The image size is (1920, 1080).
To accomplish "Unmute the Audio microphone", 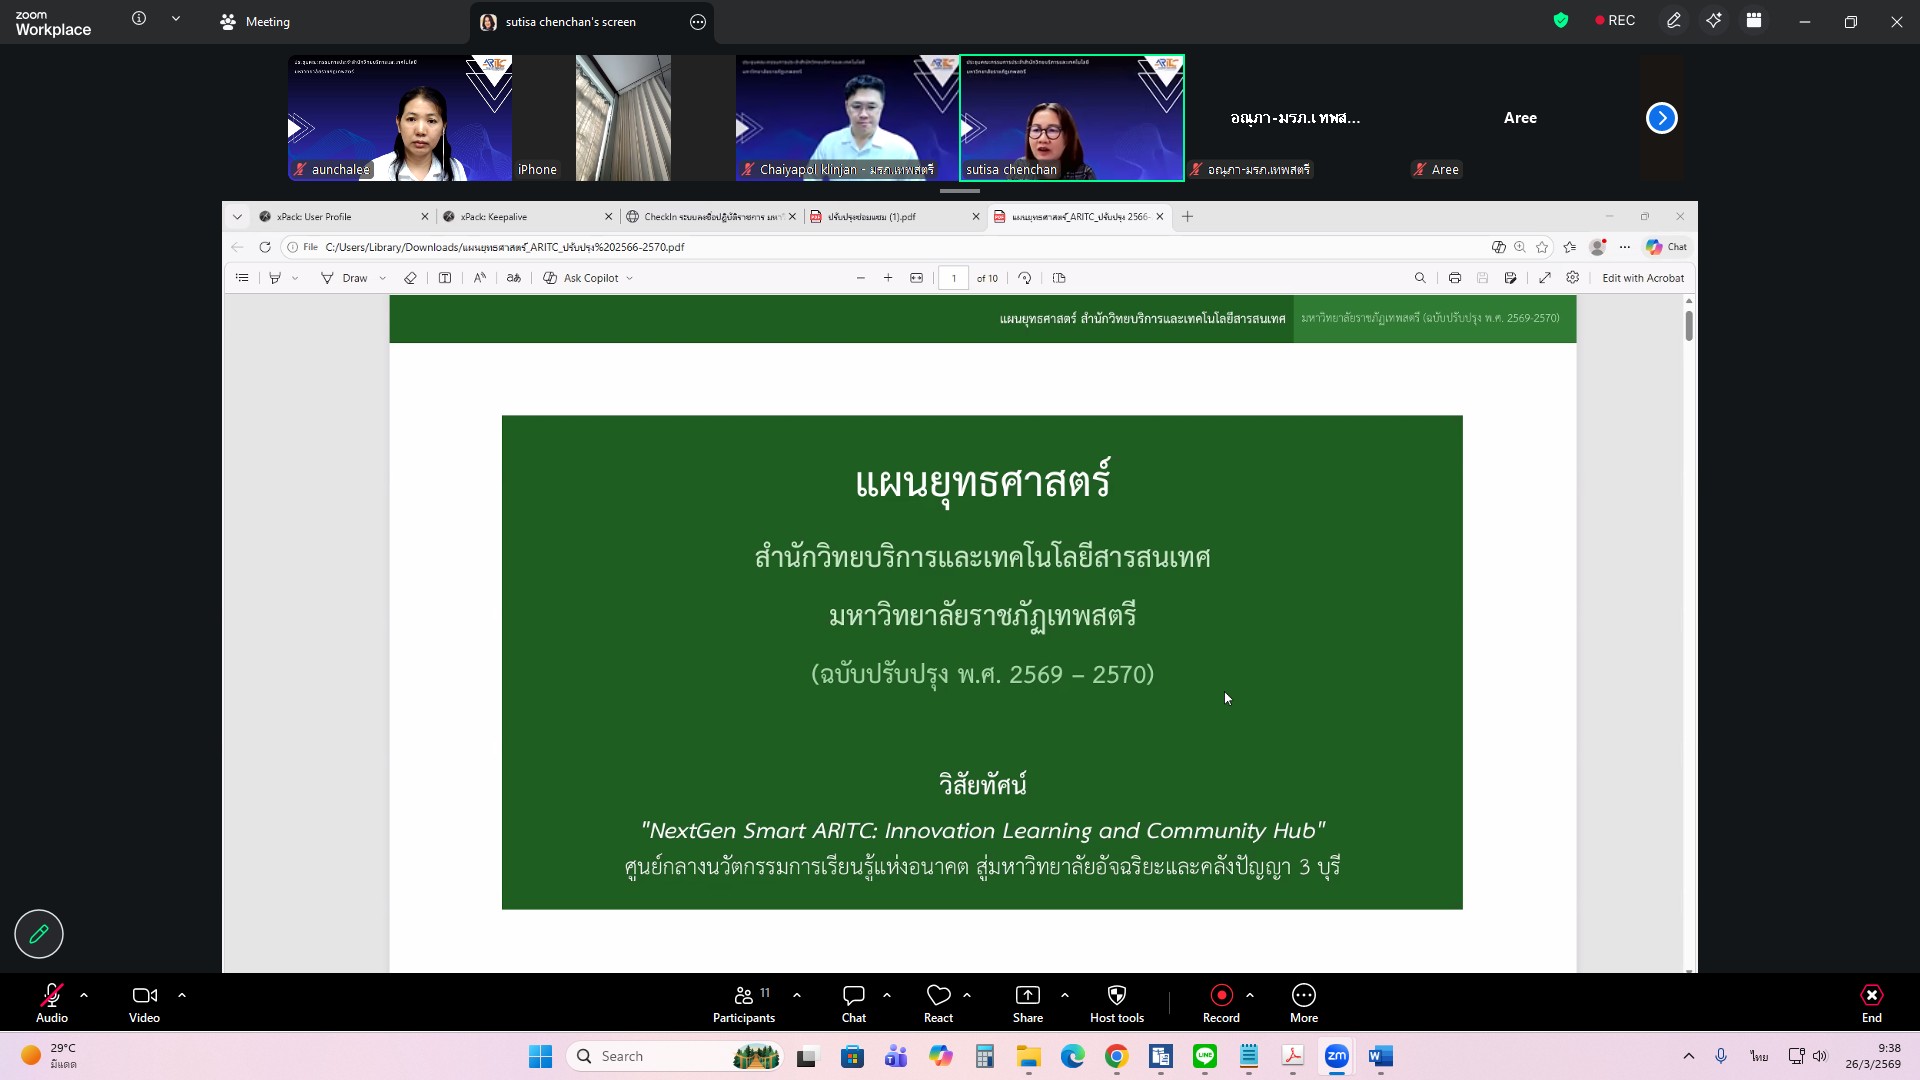I will pyautogui.click(x=52, y=1003).
